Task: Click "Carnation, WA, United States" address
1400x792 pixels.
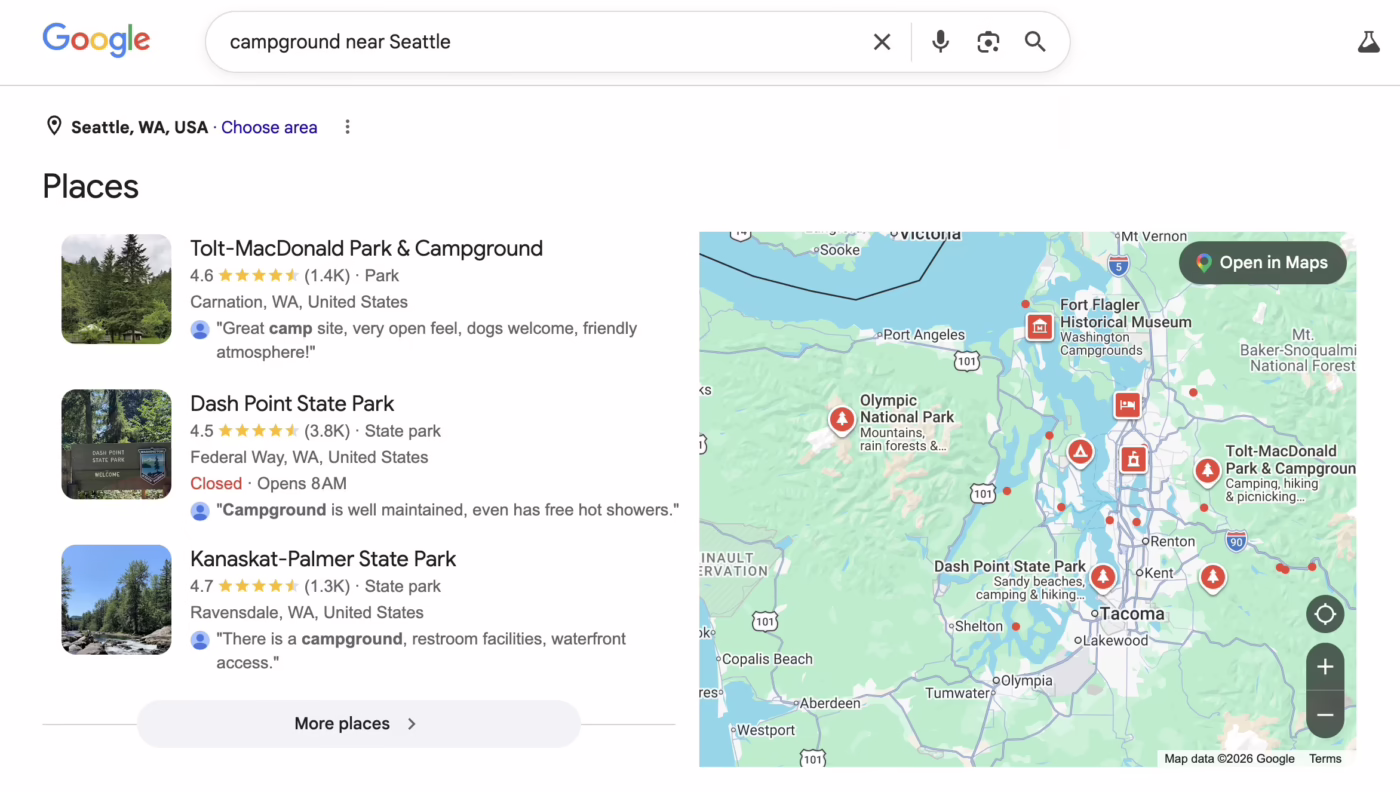Action: coord(299,302)
